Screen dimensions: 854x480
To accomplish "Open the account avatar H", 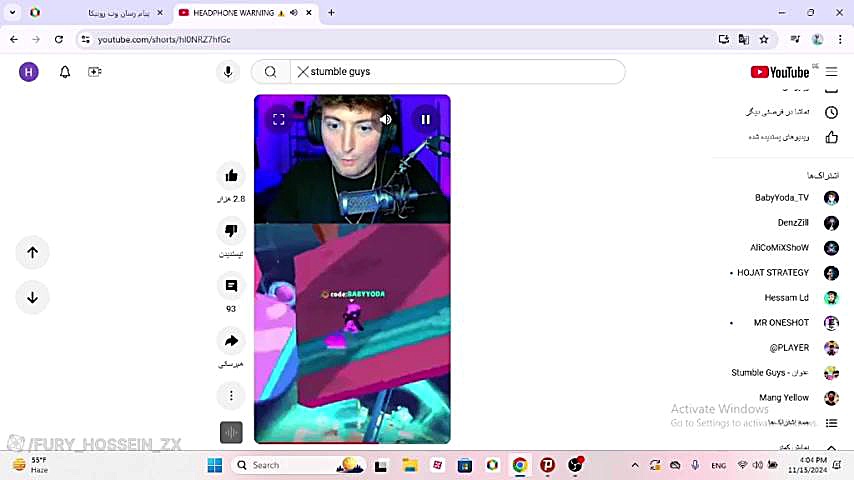I will [x=29, y=71].
